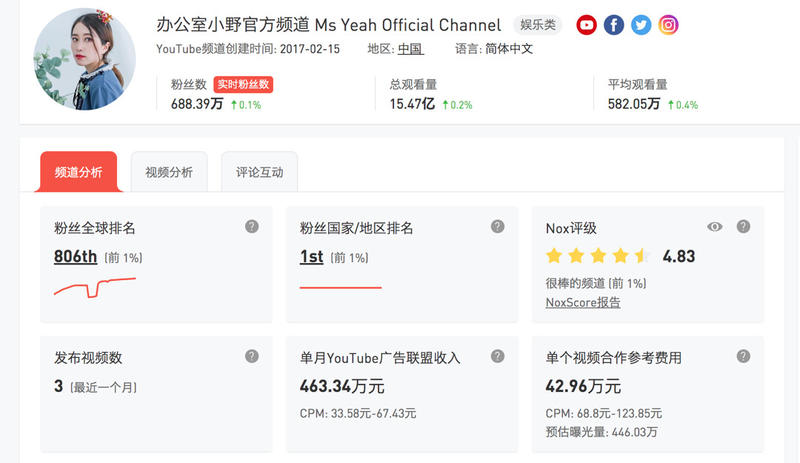Click the 预估曝光量: 446.03万 text
Screen dimensions: 800x463
[602, 432]
